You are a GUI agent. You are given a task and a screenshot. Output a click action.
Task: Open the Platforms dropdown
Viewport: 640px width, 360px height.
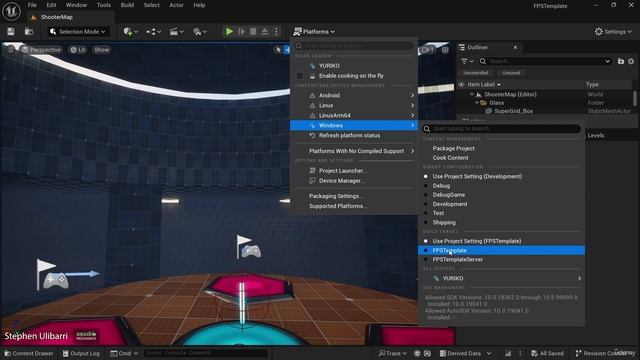314,31
